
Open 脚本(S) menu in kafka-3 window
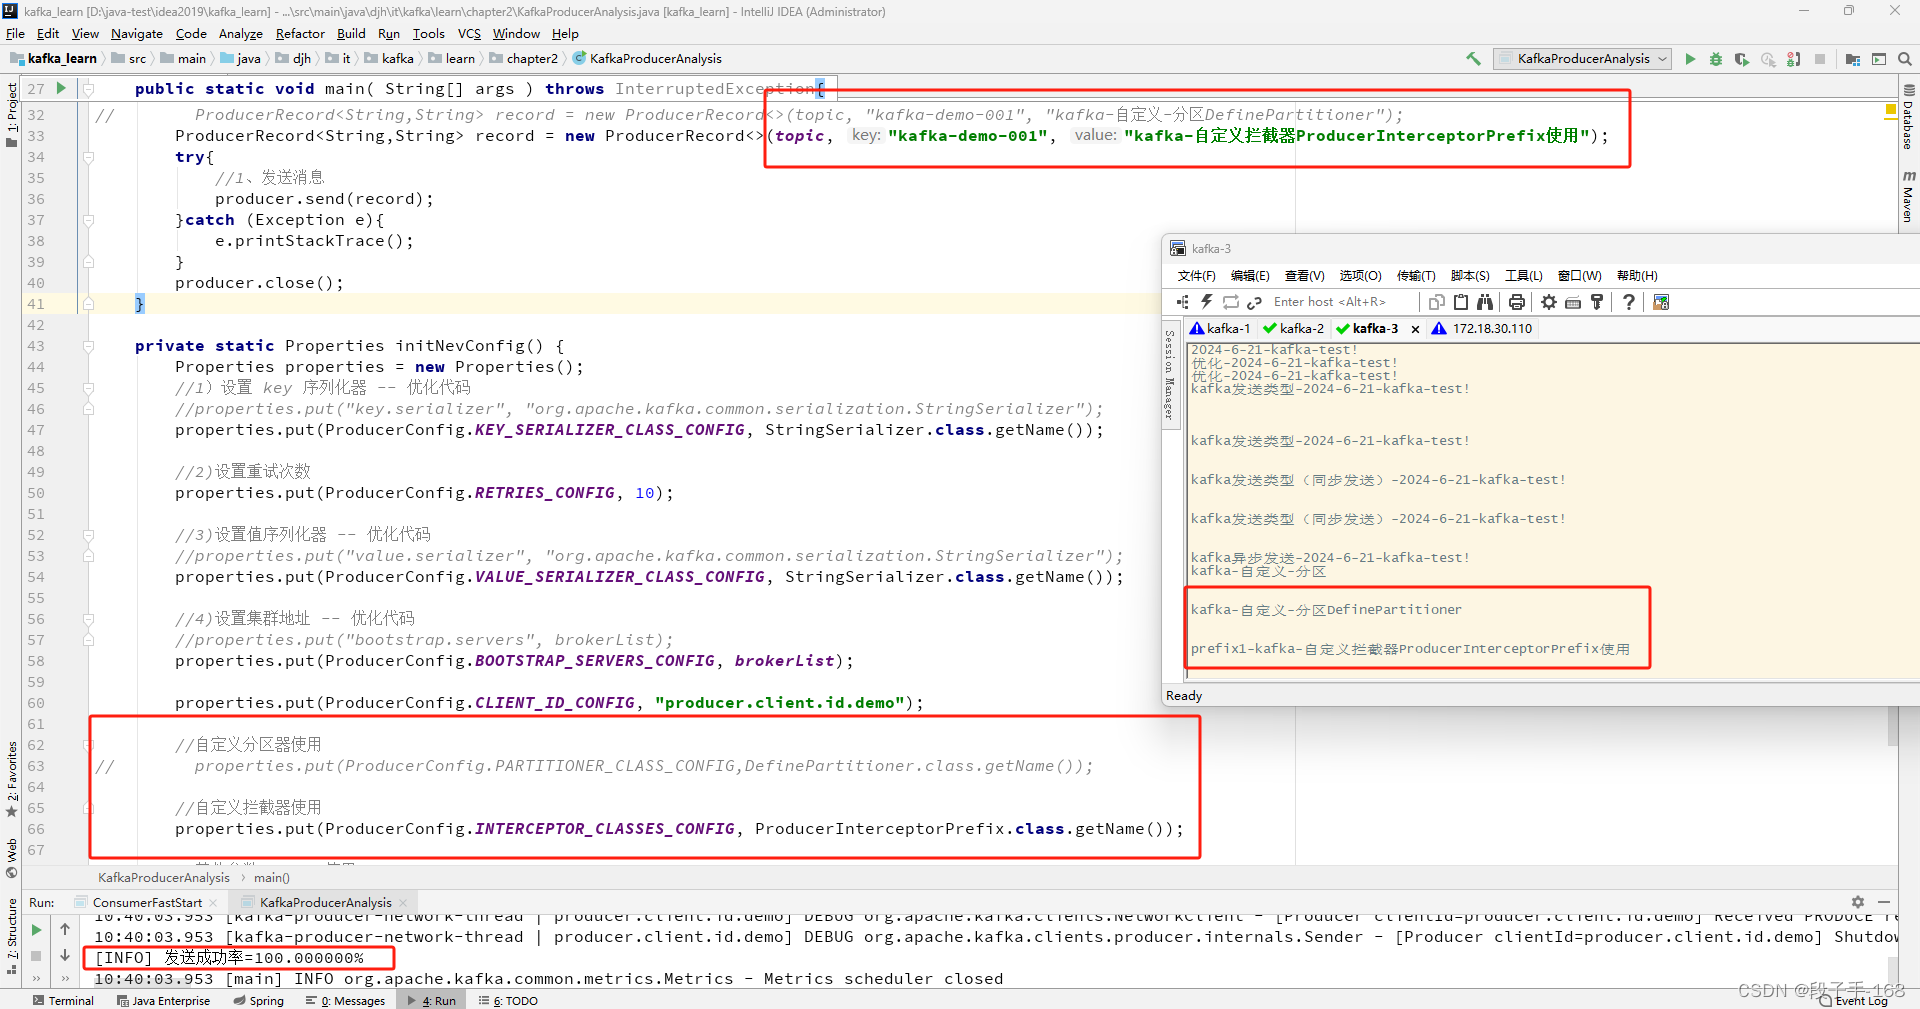point(1470,276)
